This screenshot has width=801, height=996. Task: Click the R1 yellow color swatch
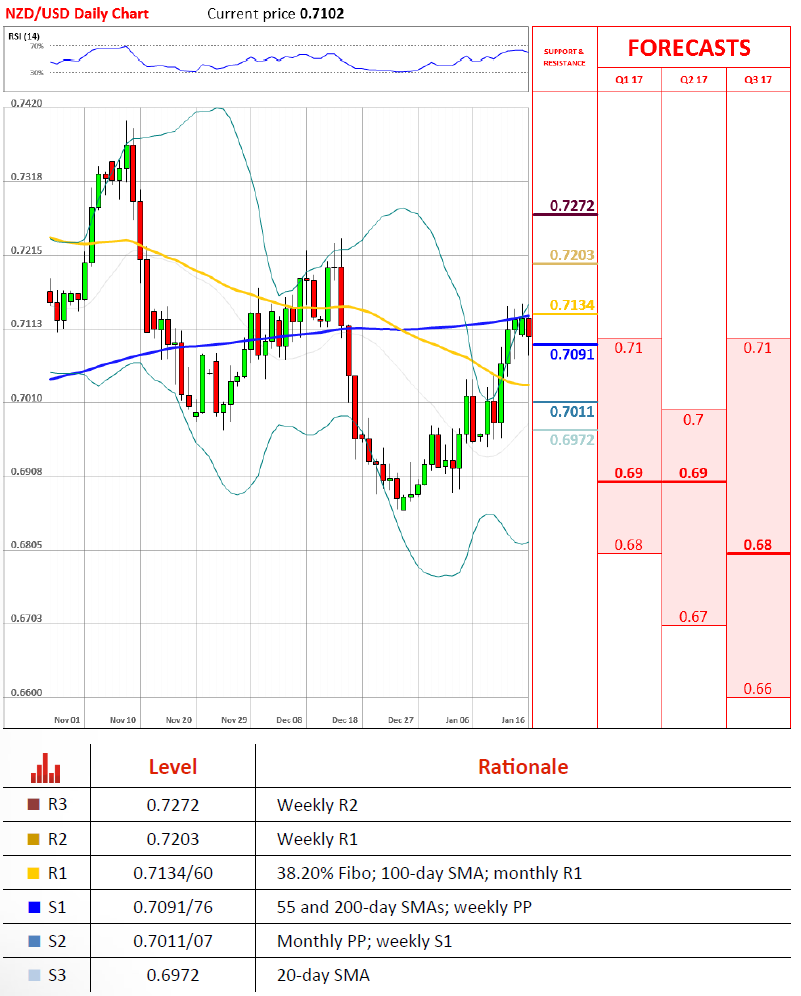(34, 873)
